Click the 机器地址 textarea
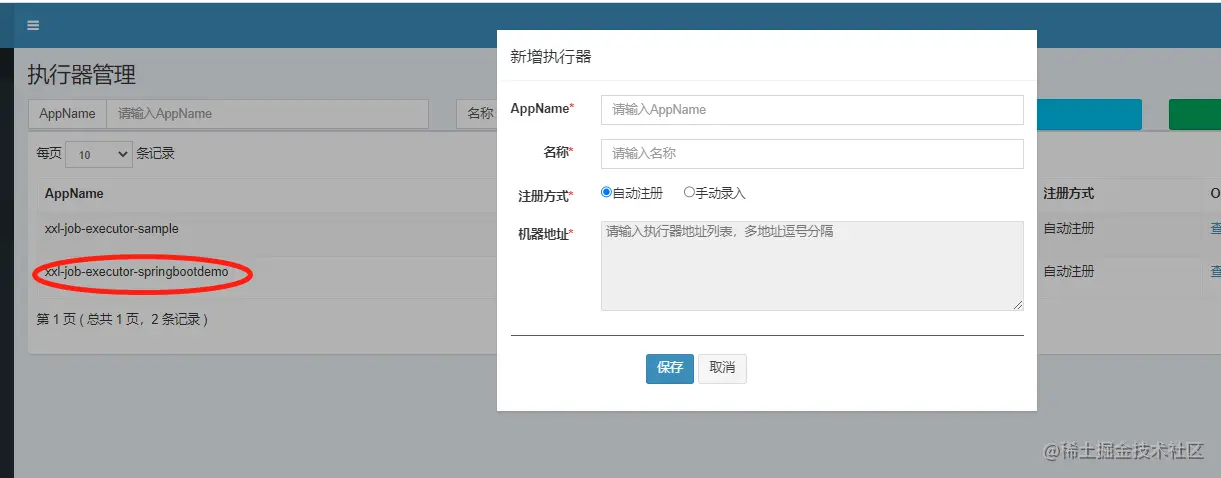1221x478 pixels. coord(812,266)
